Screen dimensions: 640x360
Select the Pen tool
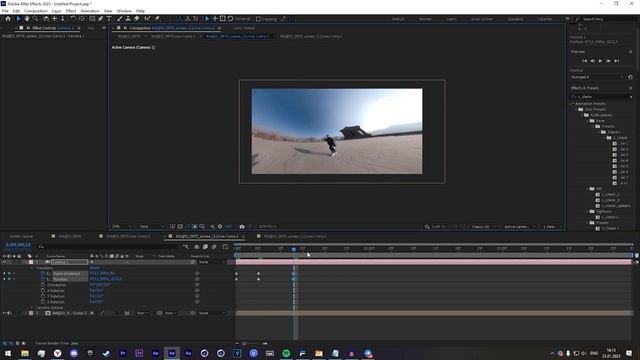(100, 18)
